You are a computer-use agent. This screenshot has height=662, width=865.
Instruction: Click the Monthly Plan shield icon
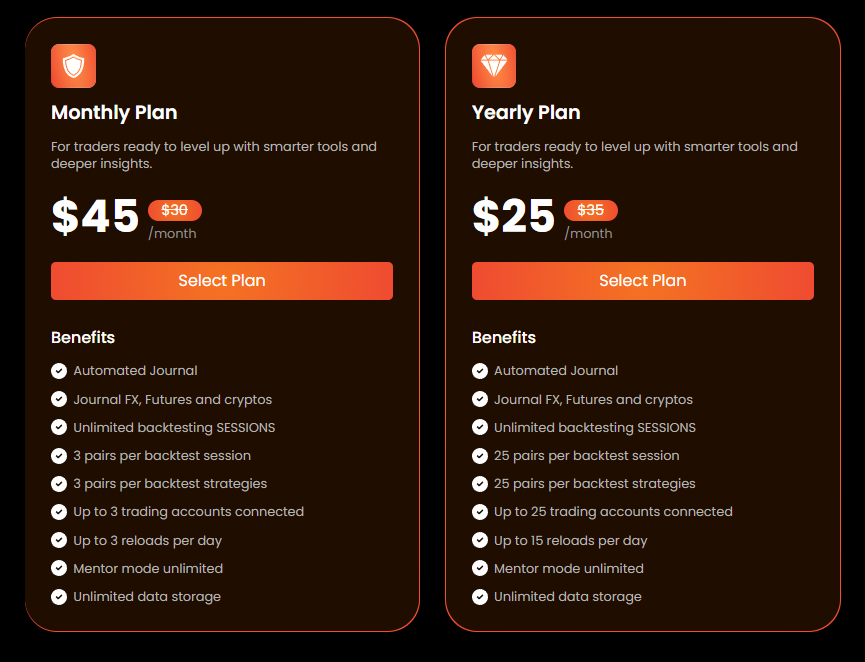73,66
